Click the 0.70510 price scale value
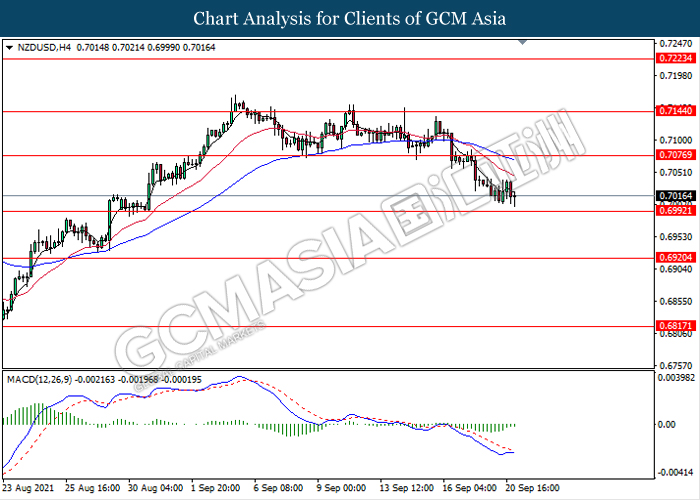 pos(676,172)
